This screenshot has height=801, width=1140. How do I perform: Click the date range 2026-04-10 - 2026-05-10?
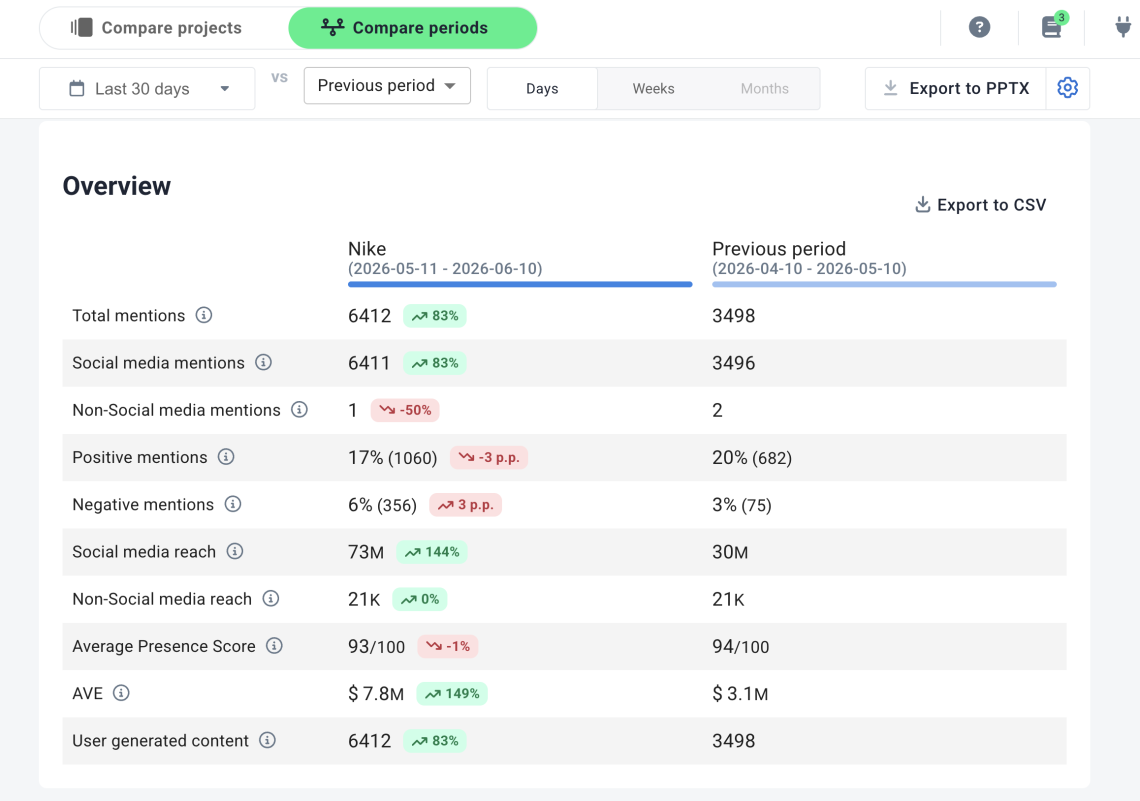point(809,269)
